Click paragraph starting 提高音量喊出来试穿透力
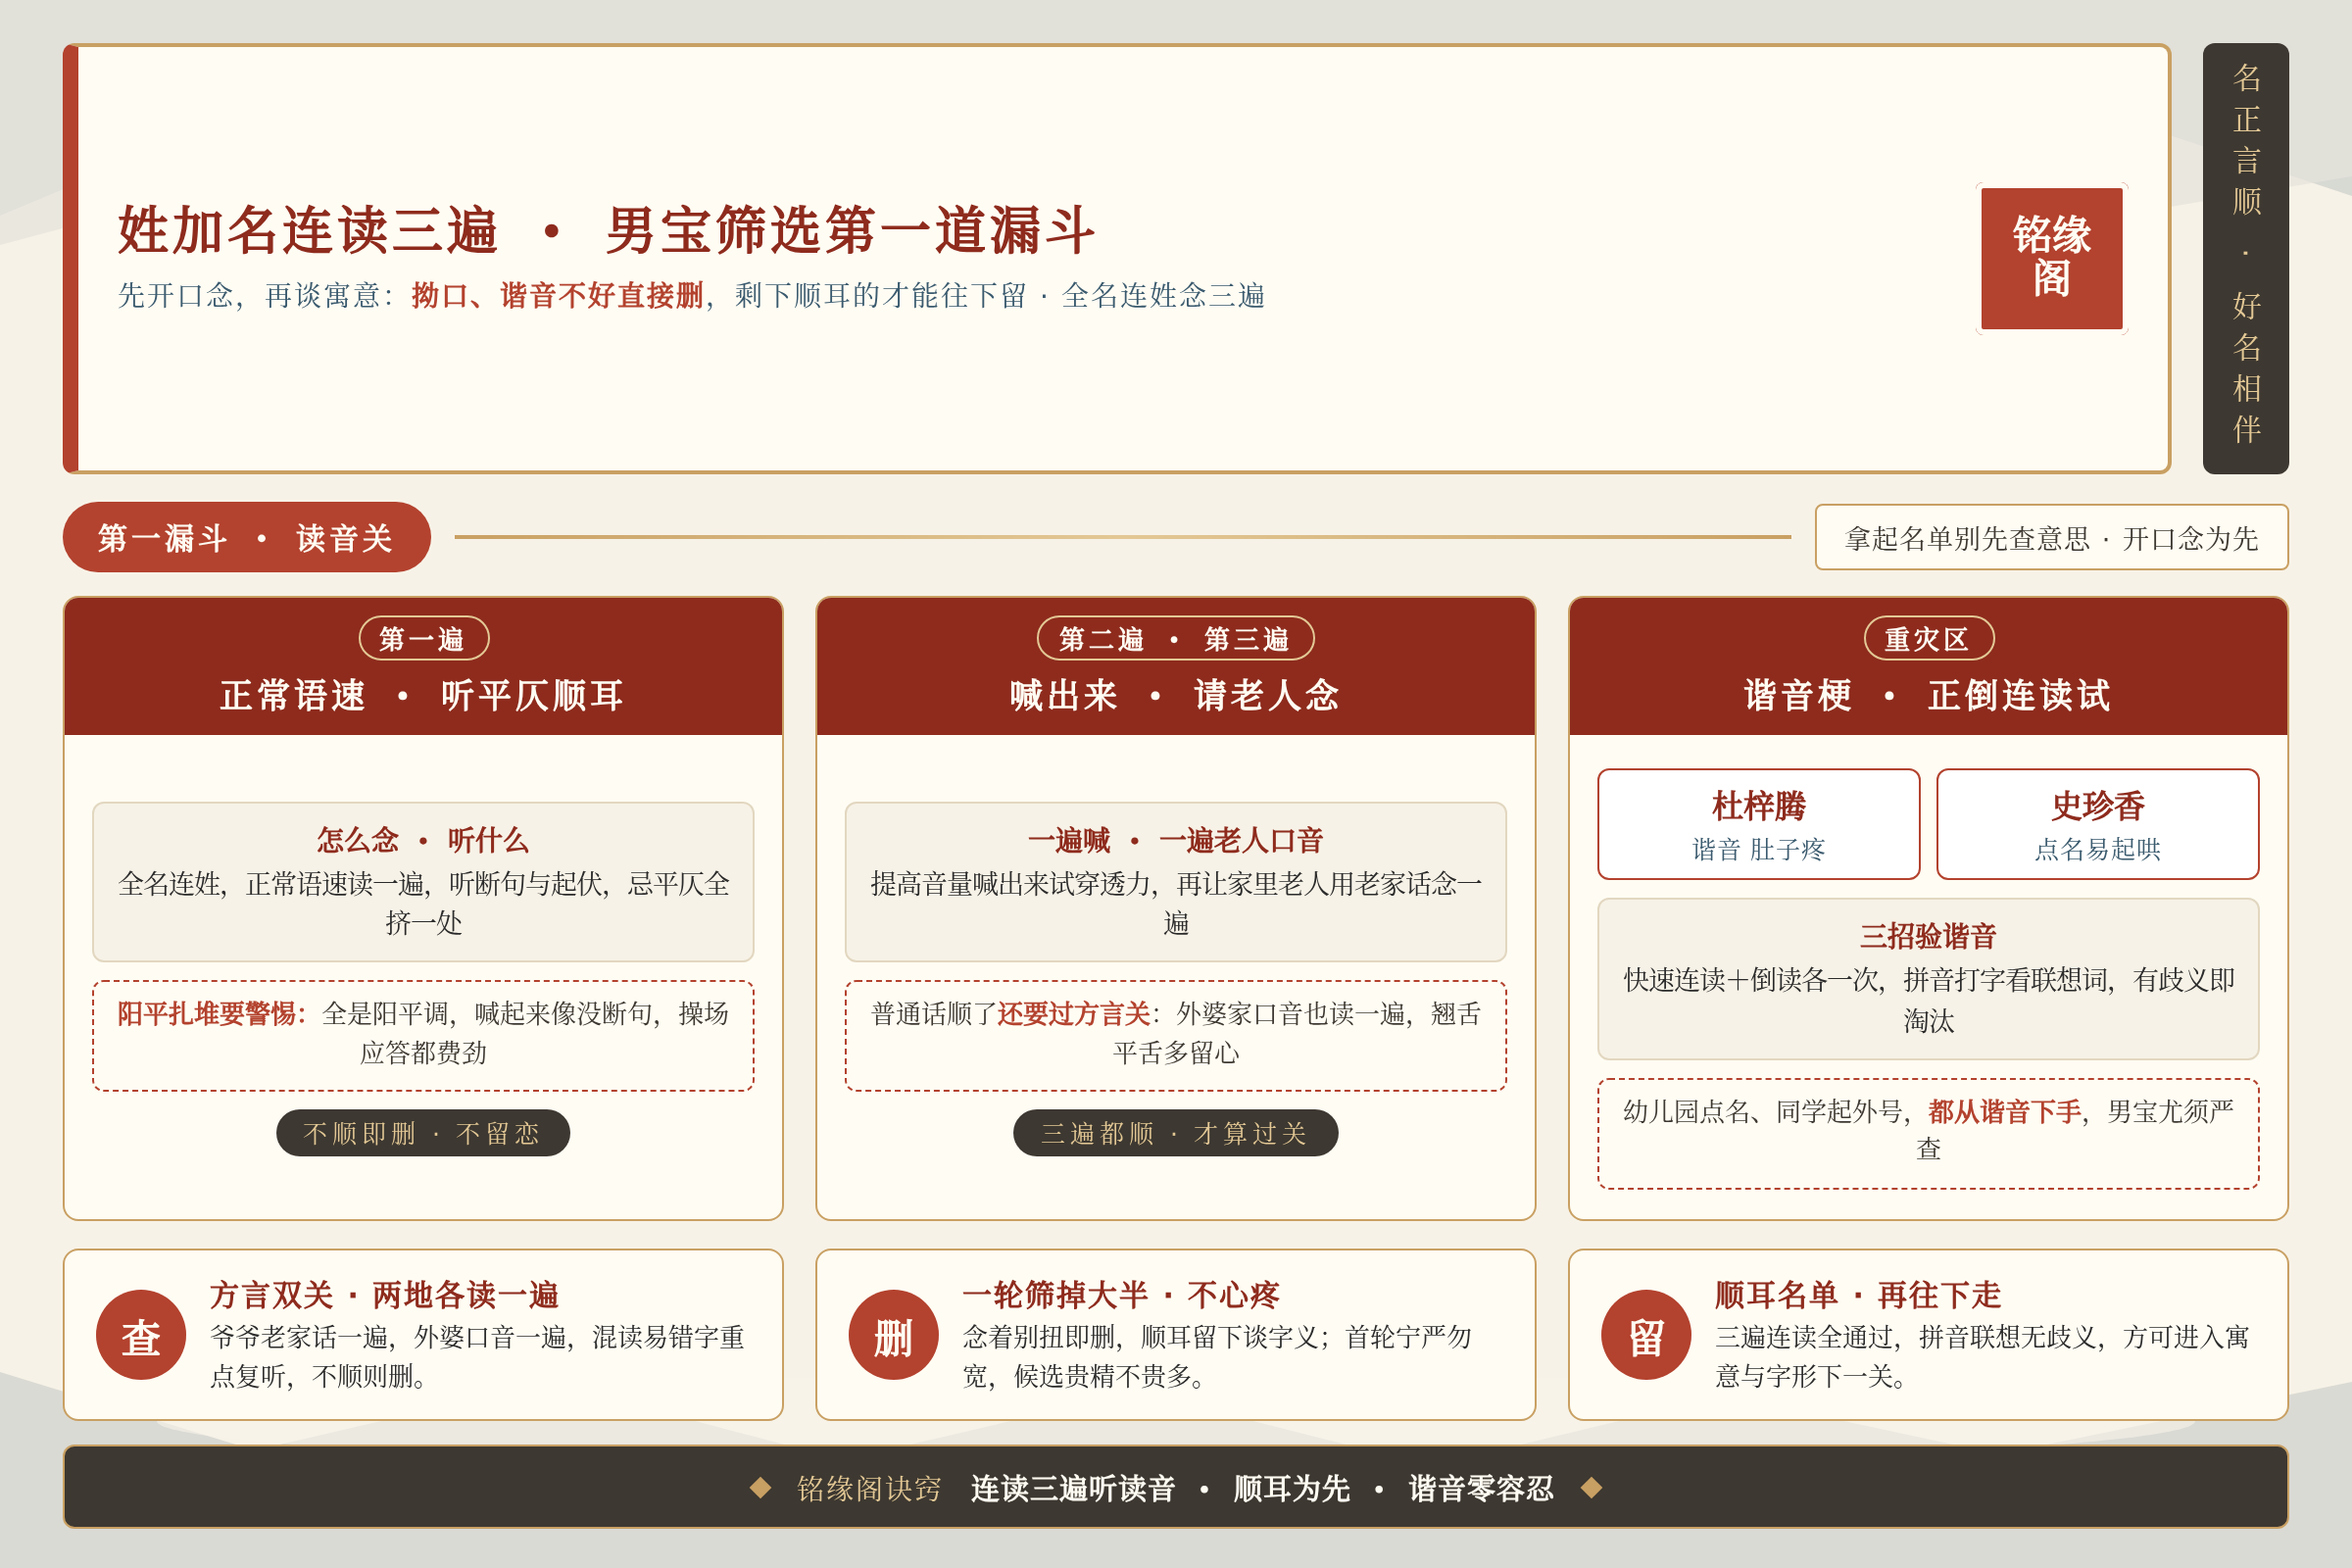The height and width of the screenshot is (1568, 2352). pyautogui.click(x=1175, y=902)
